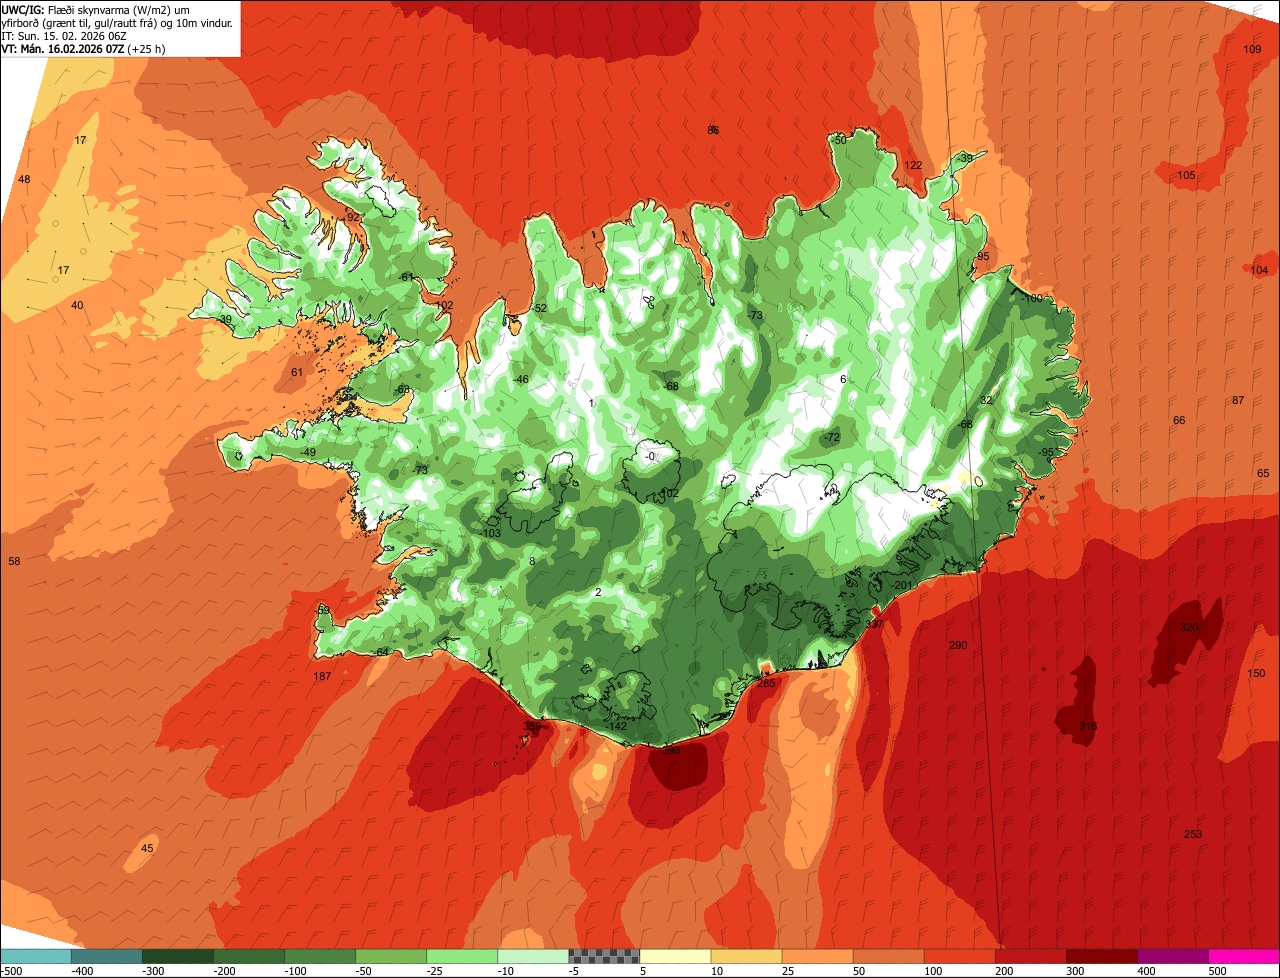Click the '86' value north of Iceland

click(713, 130)
